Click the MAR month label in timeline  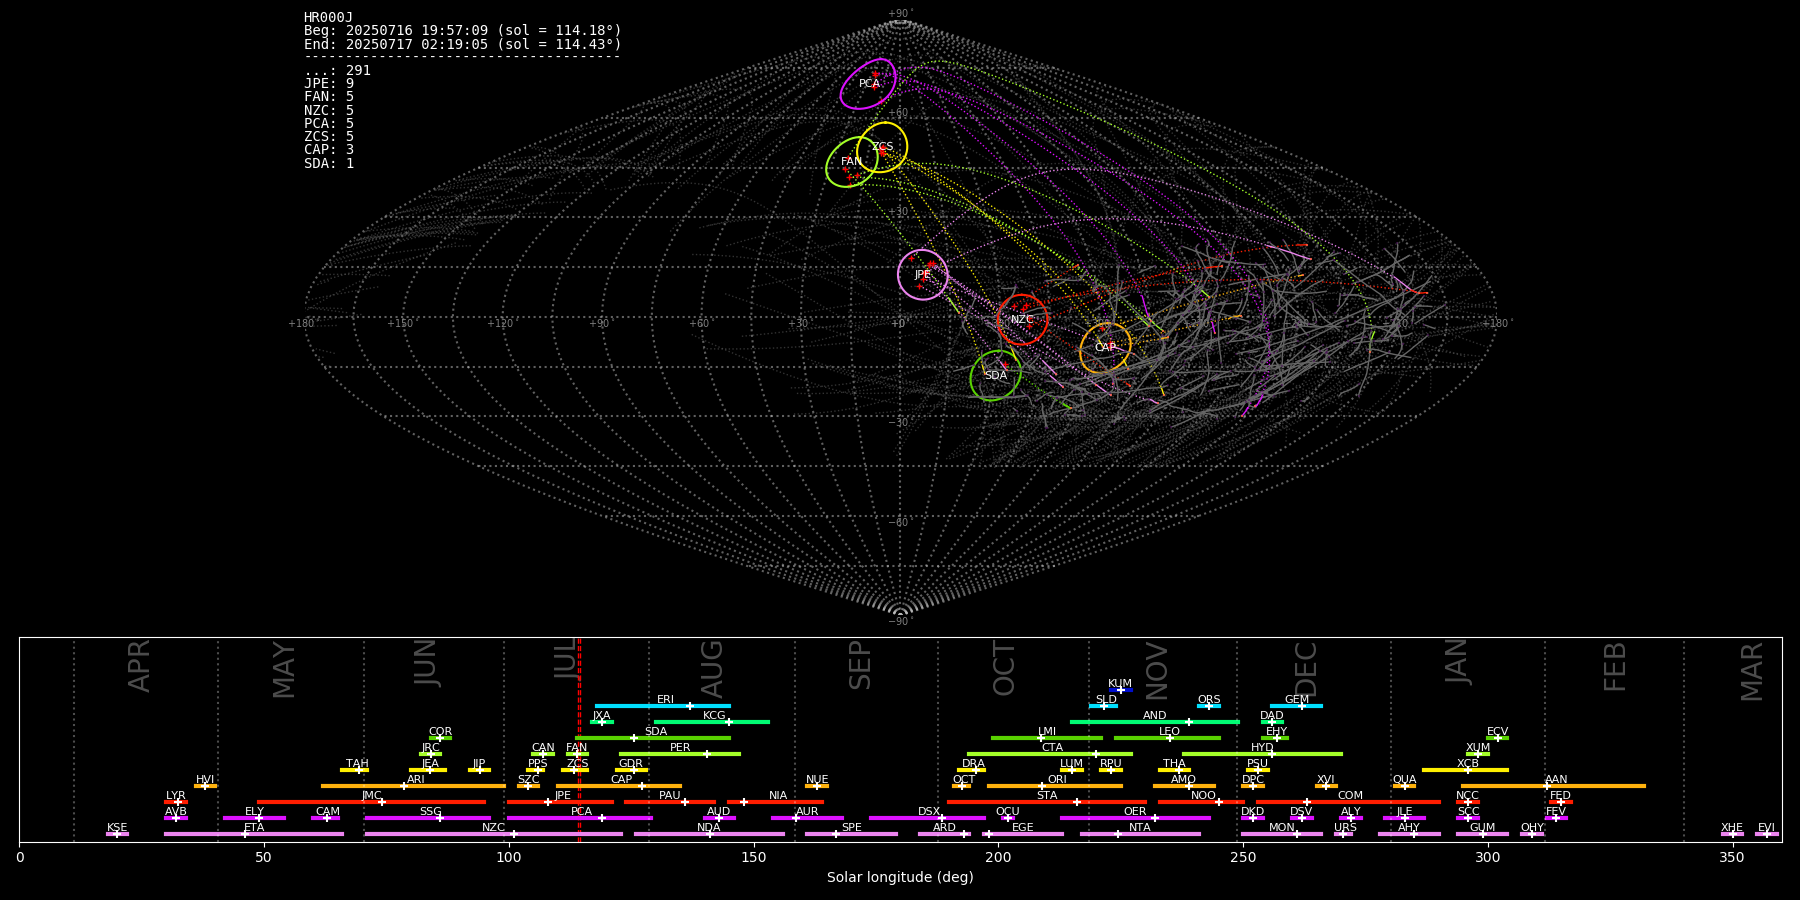coord(1752,671)
